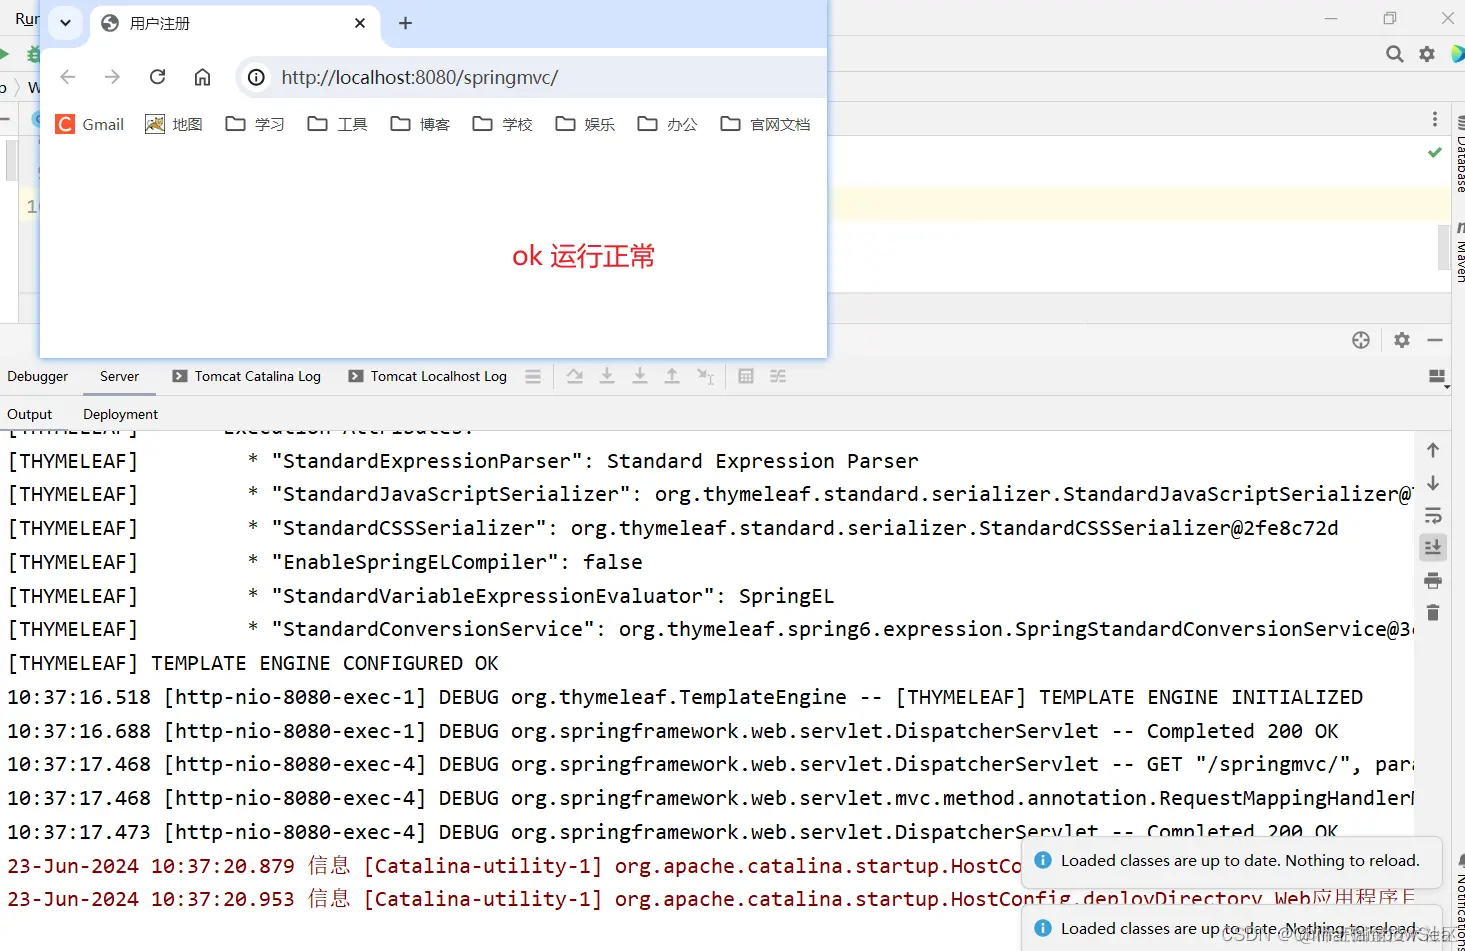Open the 娱乐 bookmark folder

tap(585, 124)
